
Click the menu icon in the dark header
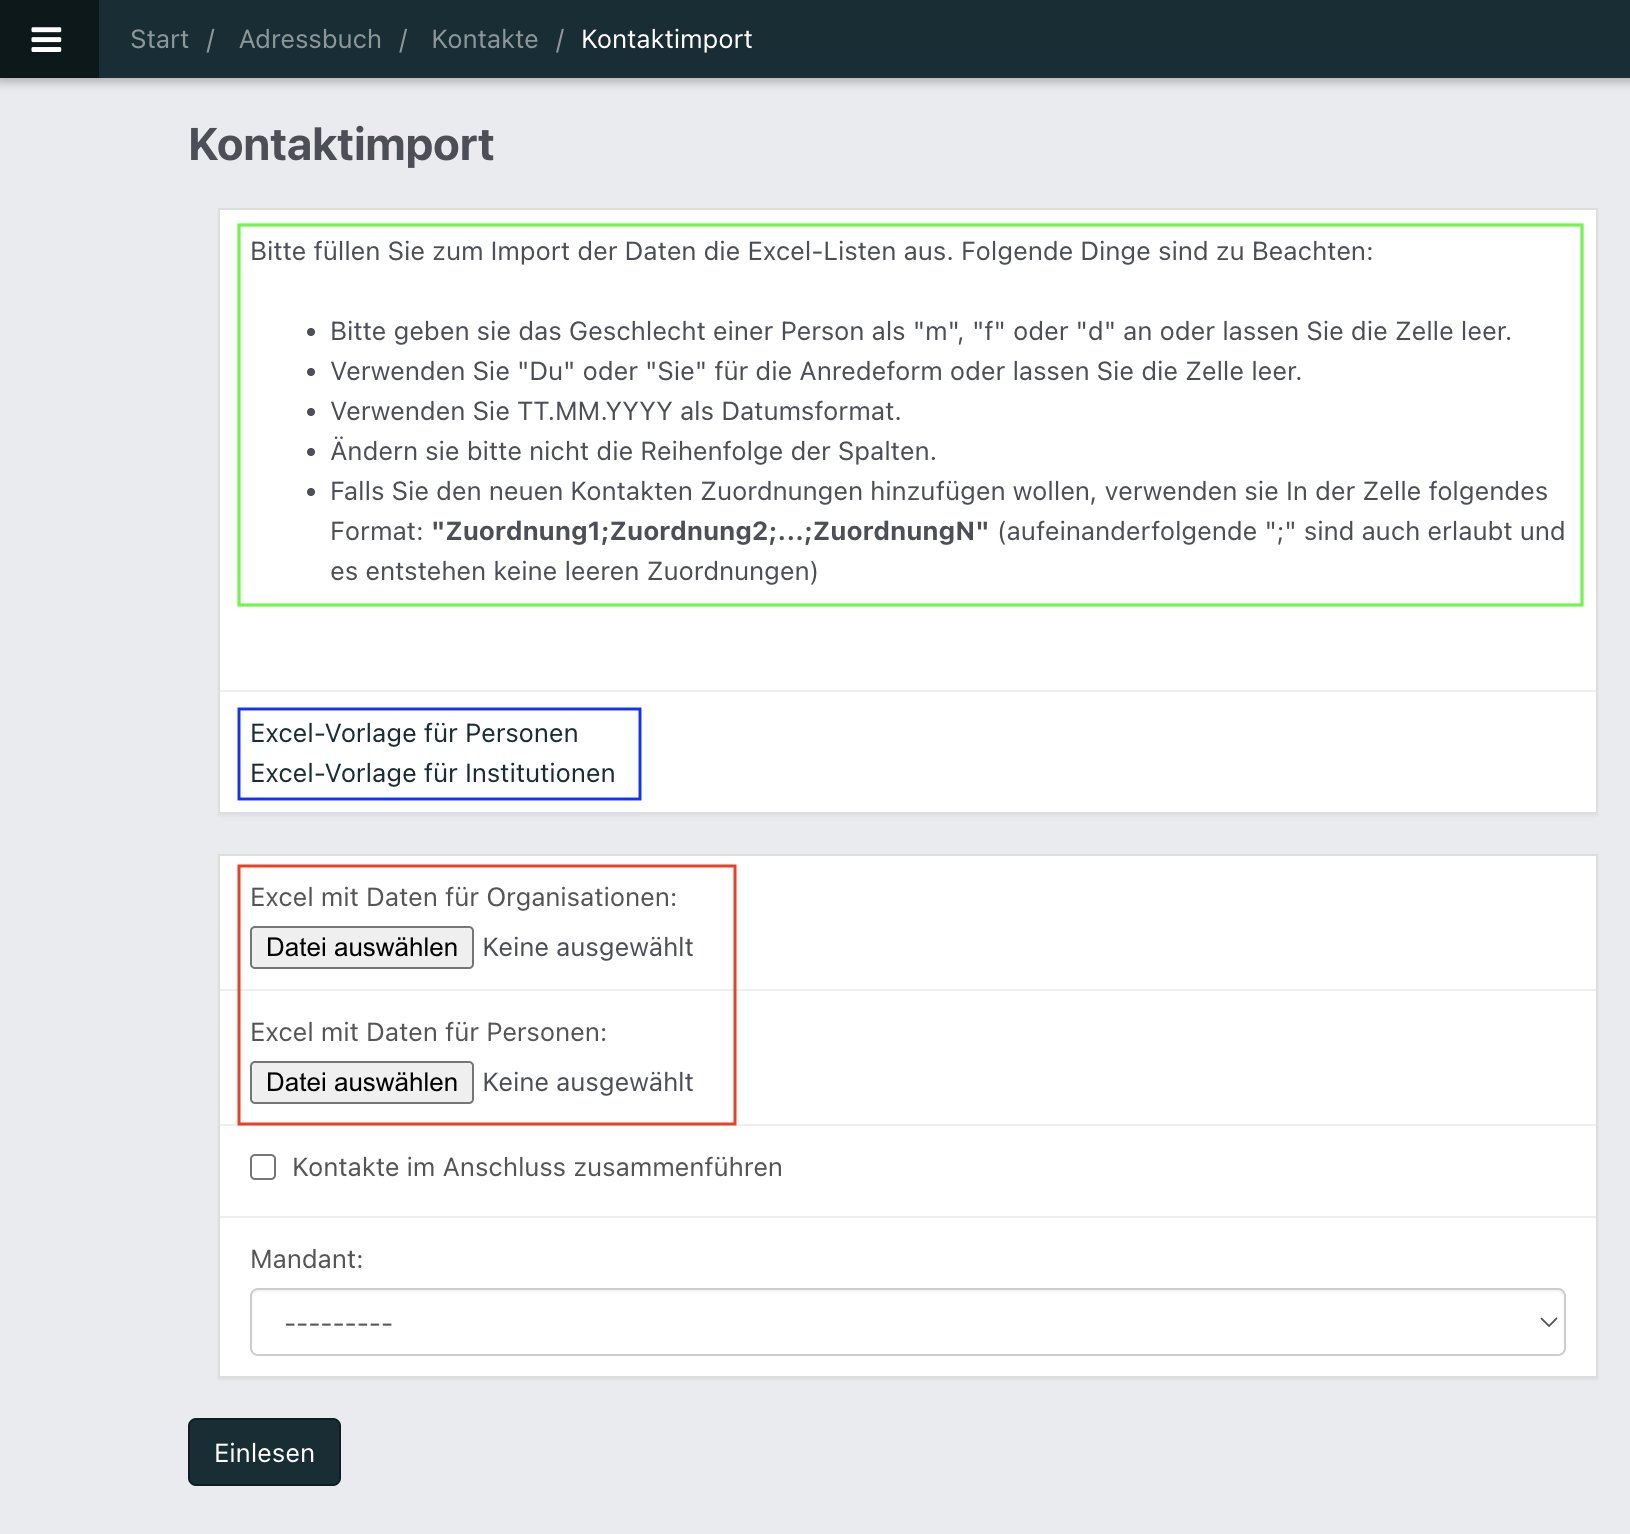coord(47,39)
